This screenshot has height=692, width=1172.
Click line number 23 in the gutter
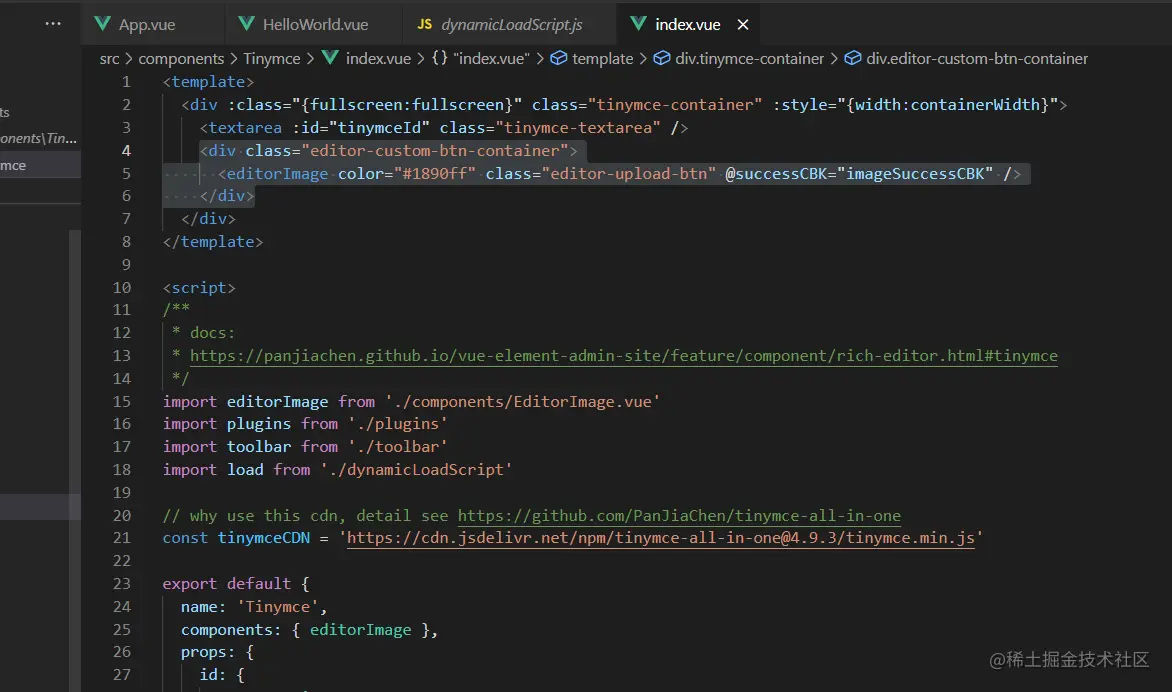coord(122,584)
